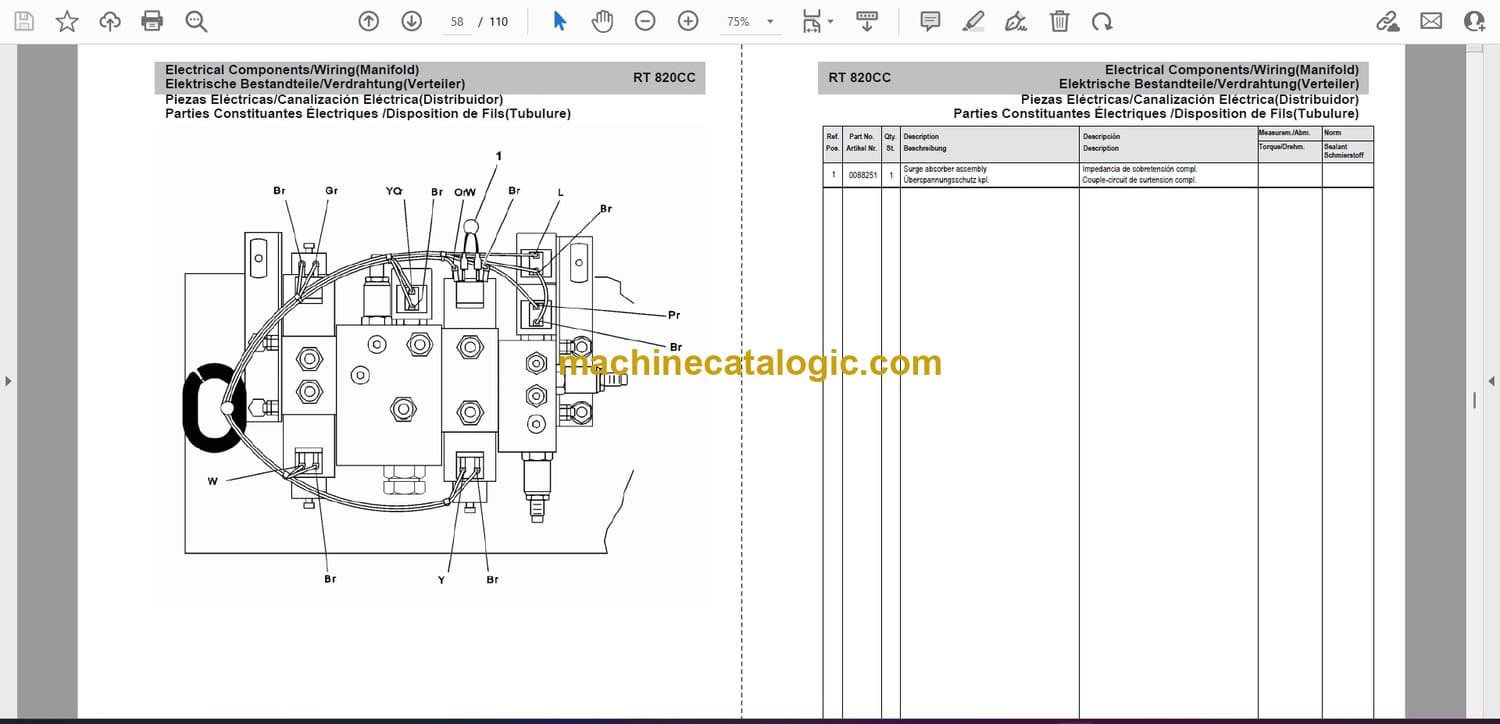Click the "L" wire label in the diagram

560,191
